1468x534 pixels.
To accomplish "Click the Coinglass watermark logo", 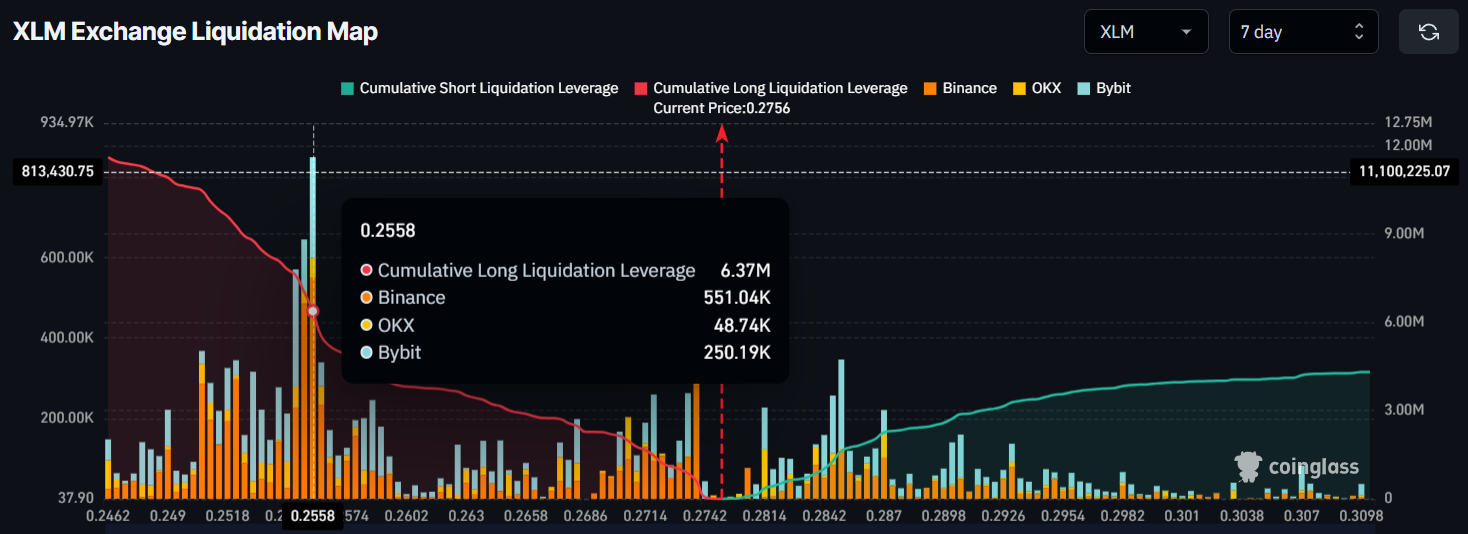I will click(1297, 466).
